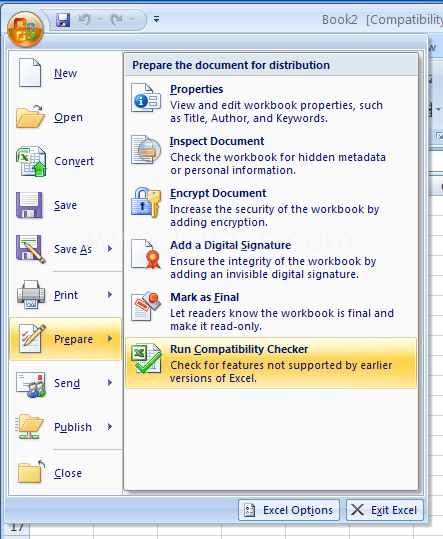The height and width of the screenshot is (539, 443).
Task: Click the Prepare checklist icon
Action: 32,339
